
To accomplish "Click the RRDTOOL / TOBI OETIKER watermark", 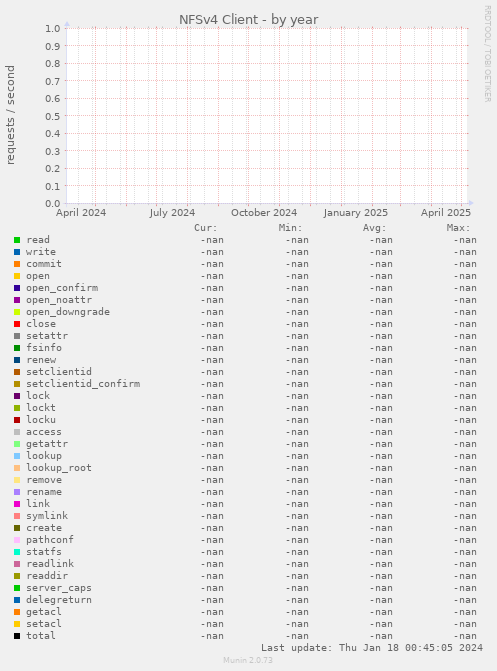I will click(488, 53).
